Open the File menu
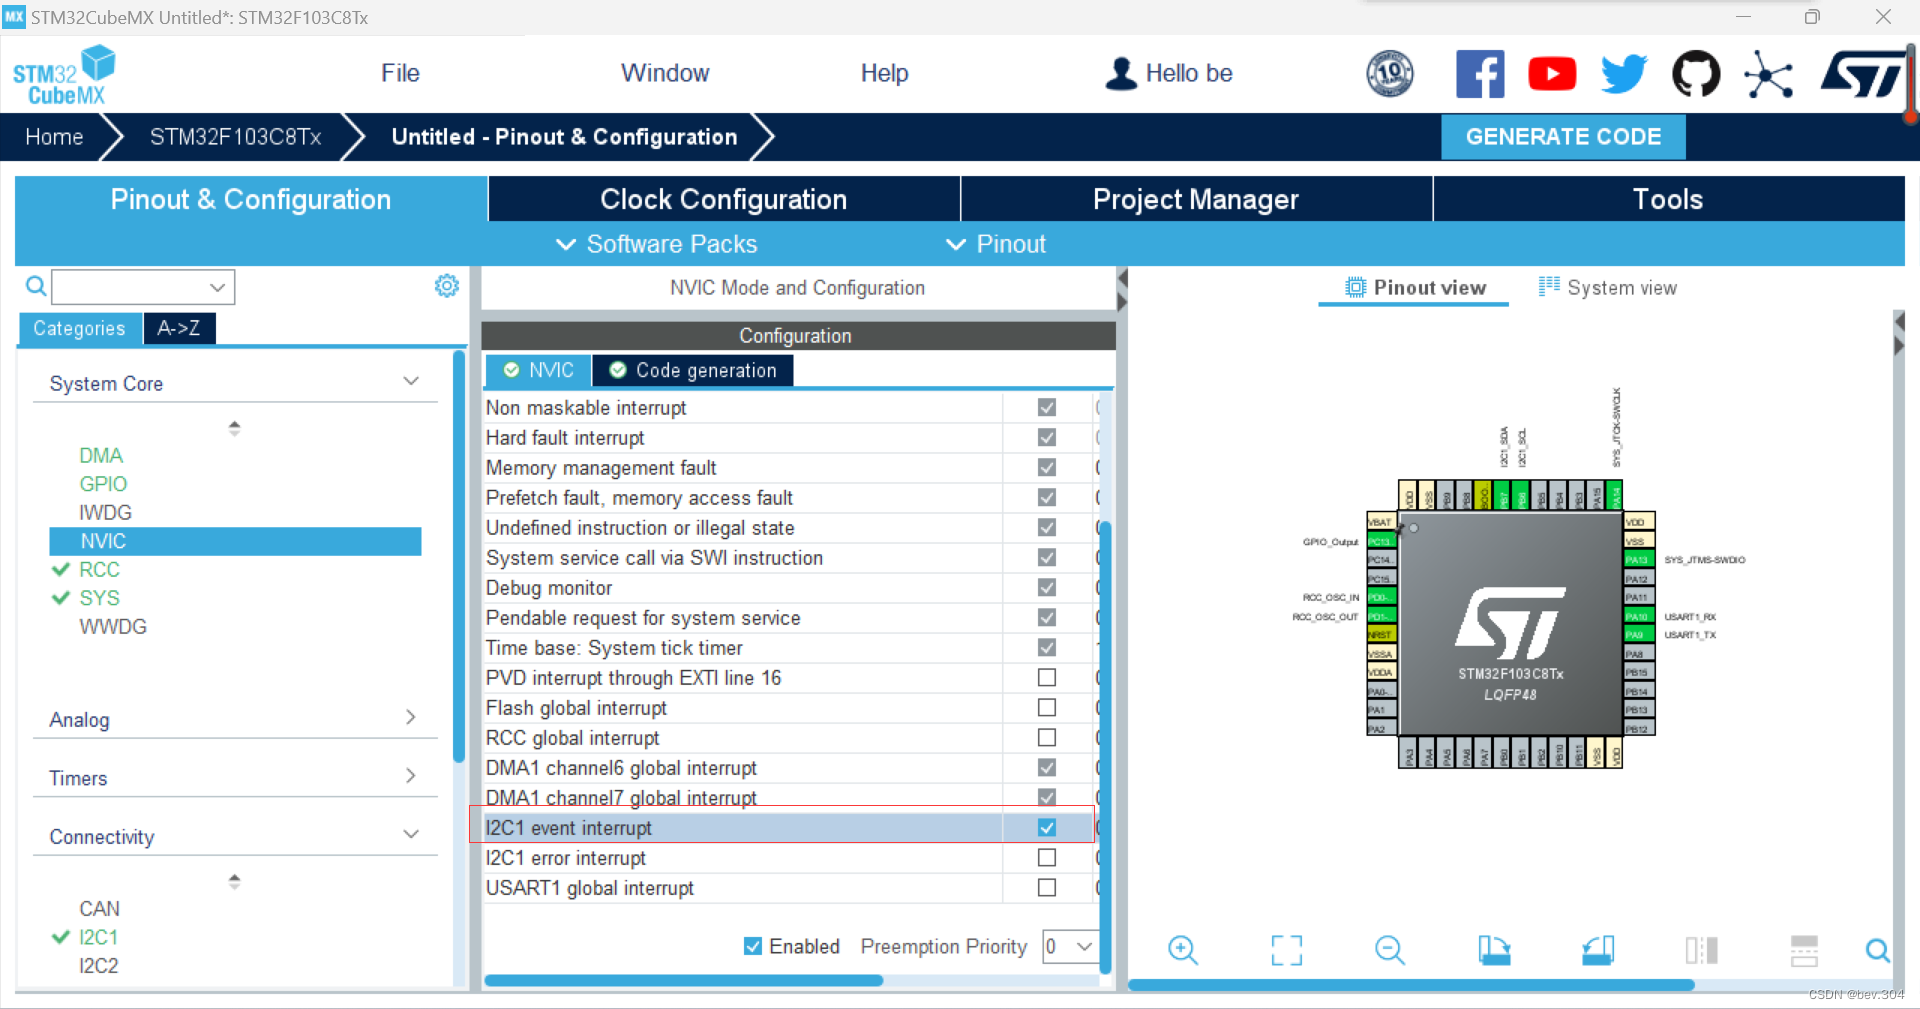The width and height of the screenshot is (1920, 1009). 400,73
